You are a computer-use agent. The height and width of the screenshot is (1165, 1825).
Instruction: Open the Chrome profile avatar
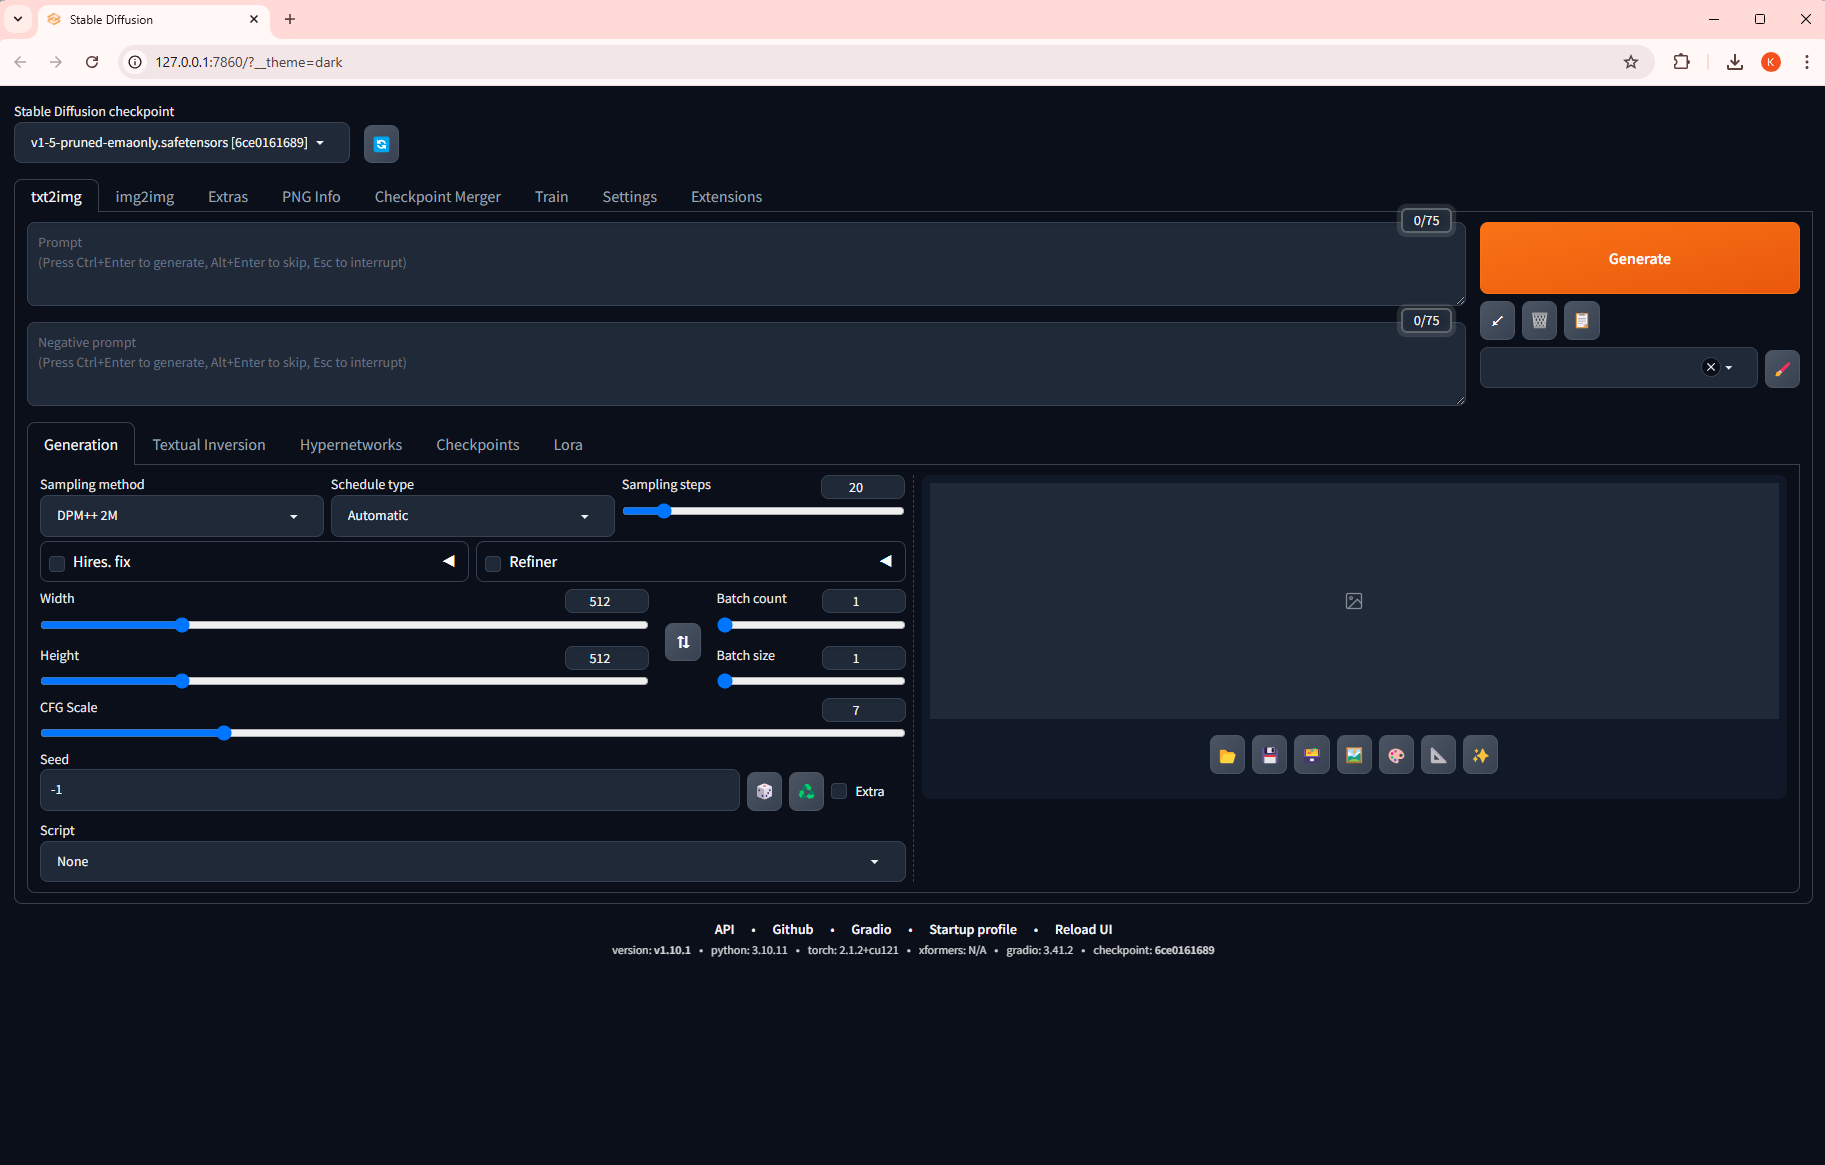[1771, 62]
